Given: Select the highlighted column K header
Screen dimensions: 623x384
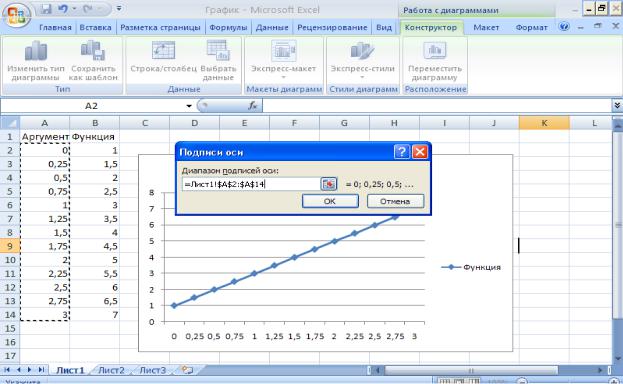Looking at the screenshot, I should pos(544,123).
